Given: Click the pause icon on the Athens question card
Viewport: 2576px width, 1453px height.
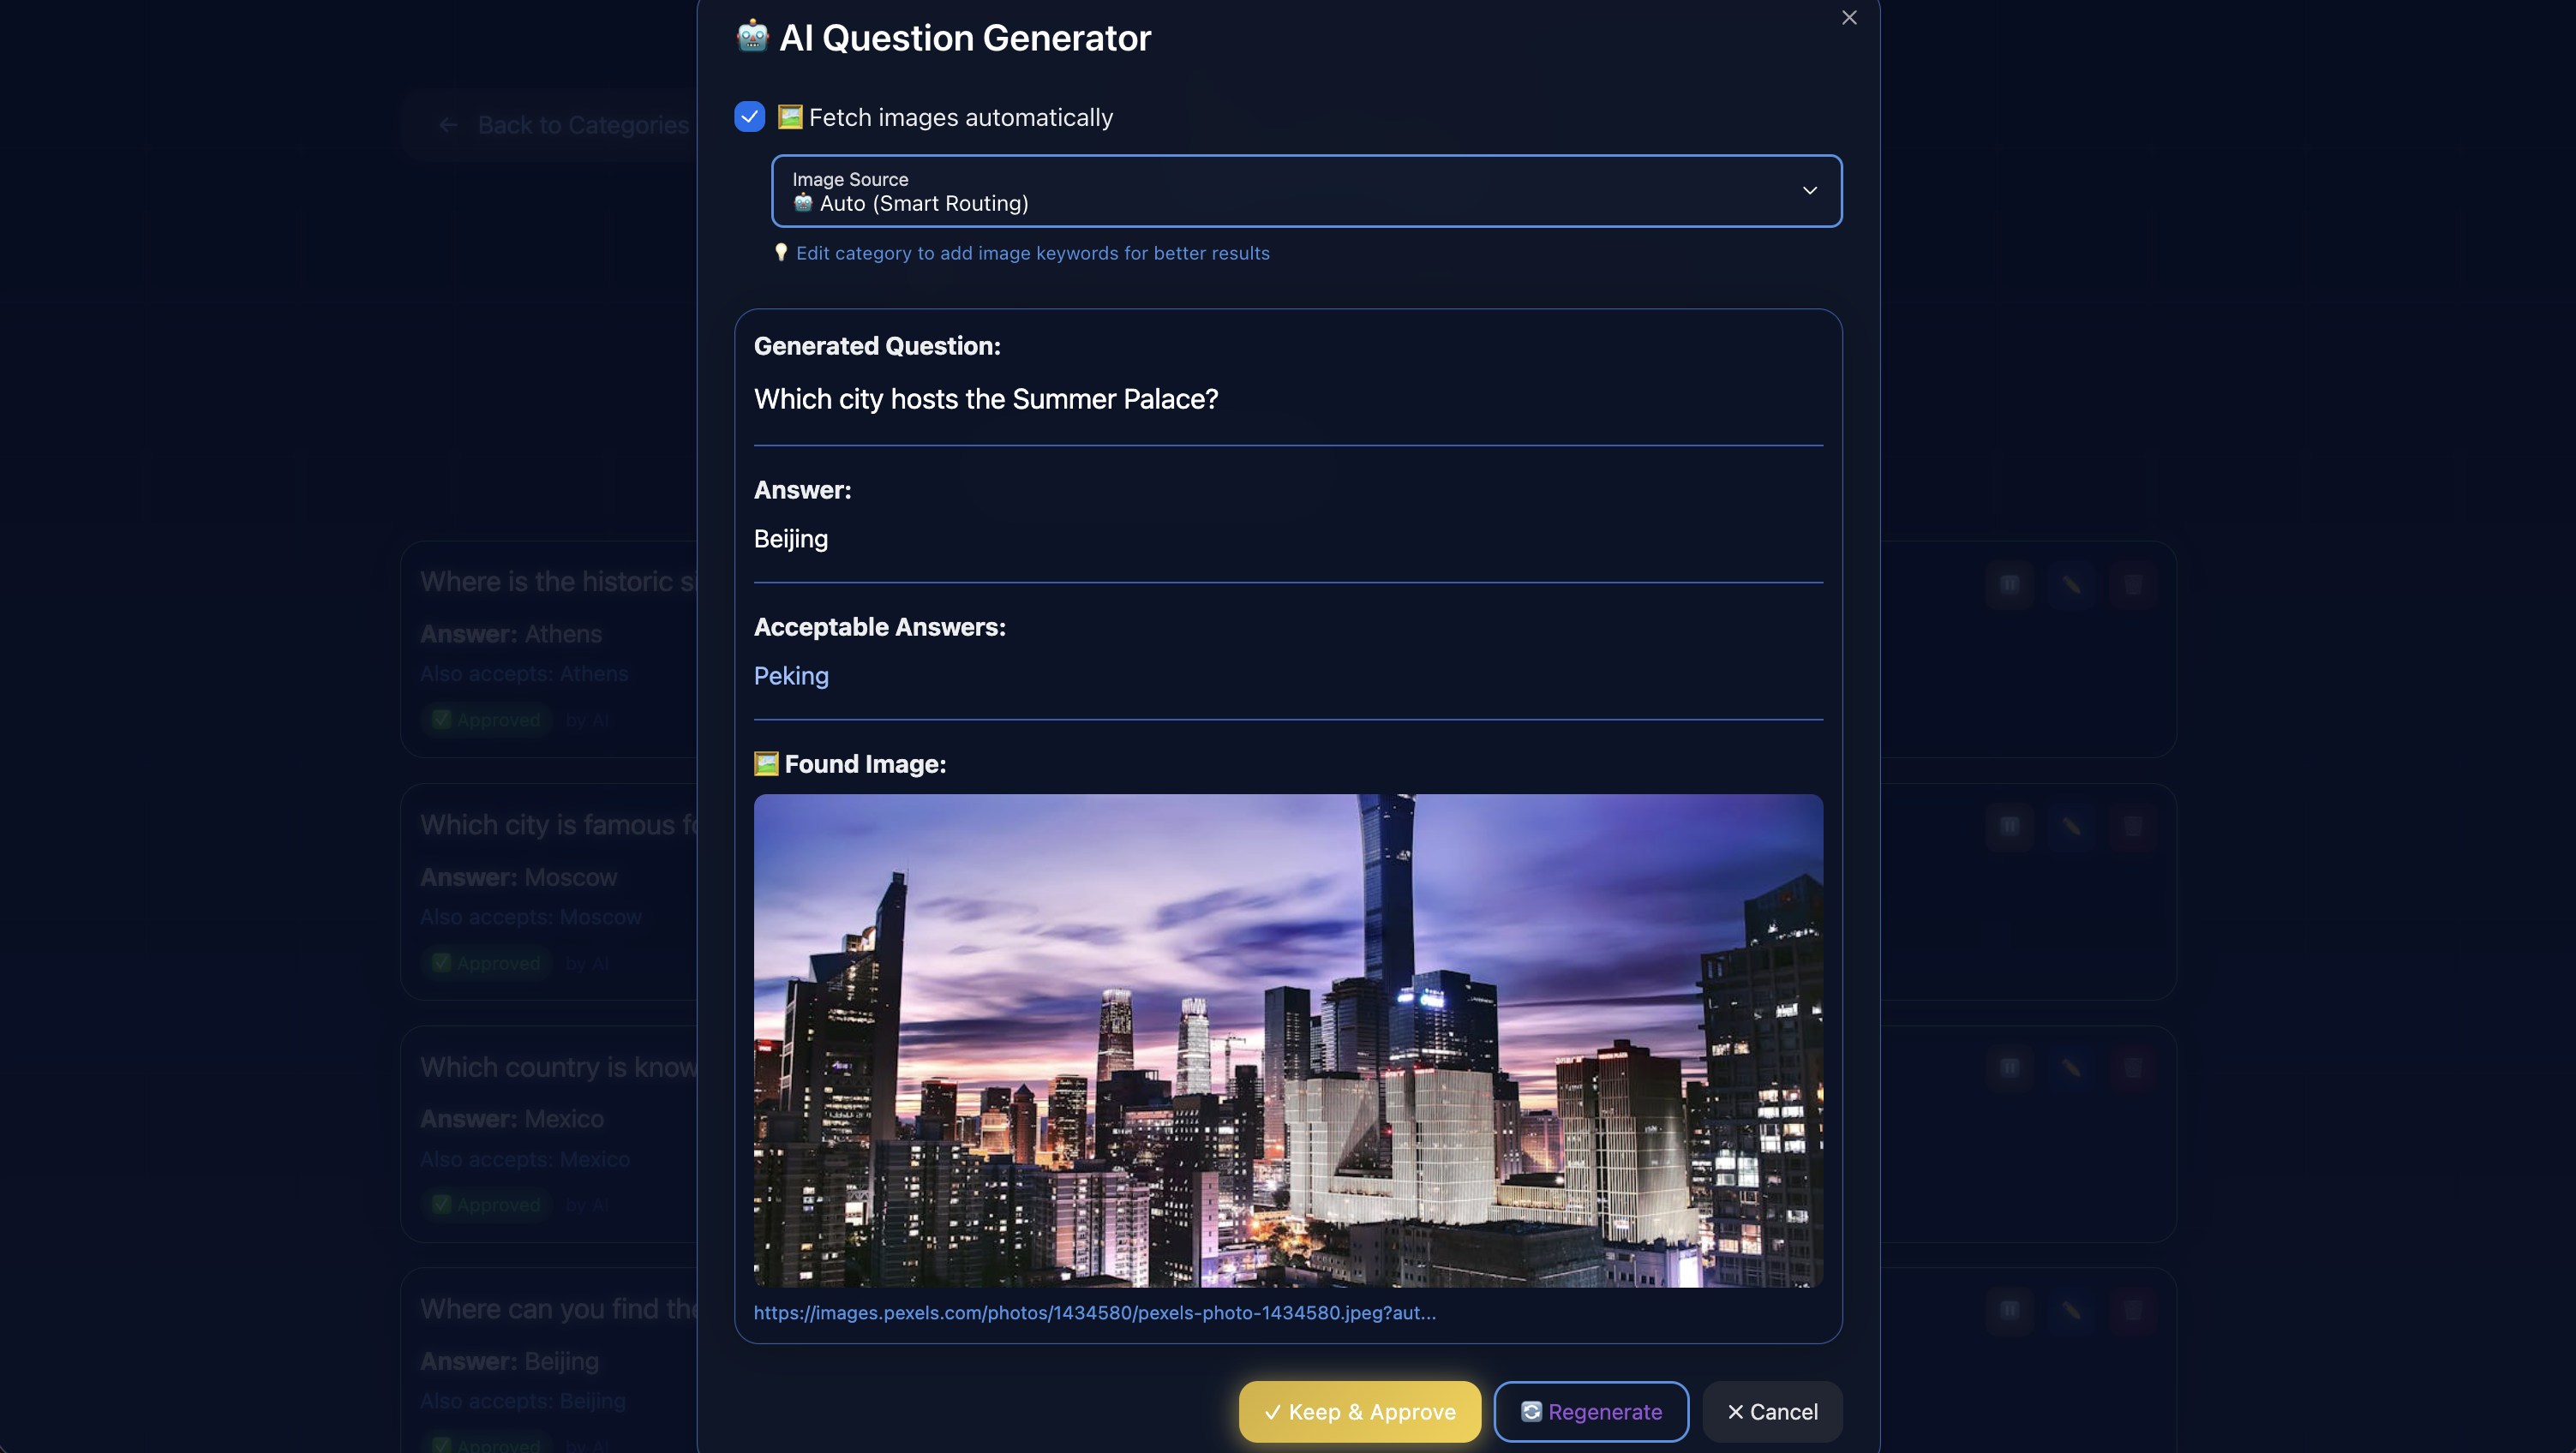Looking at the screenshot, I should [x=2009, y=584].
